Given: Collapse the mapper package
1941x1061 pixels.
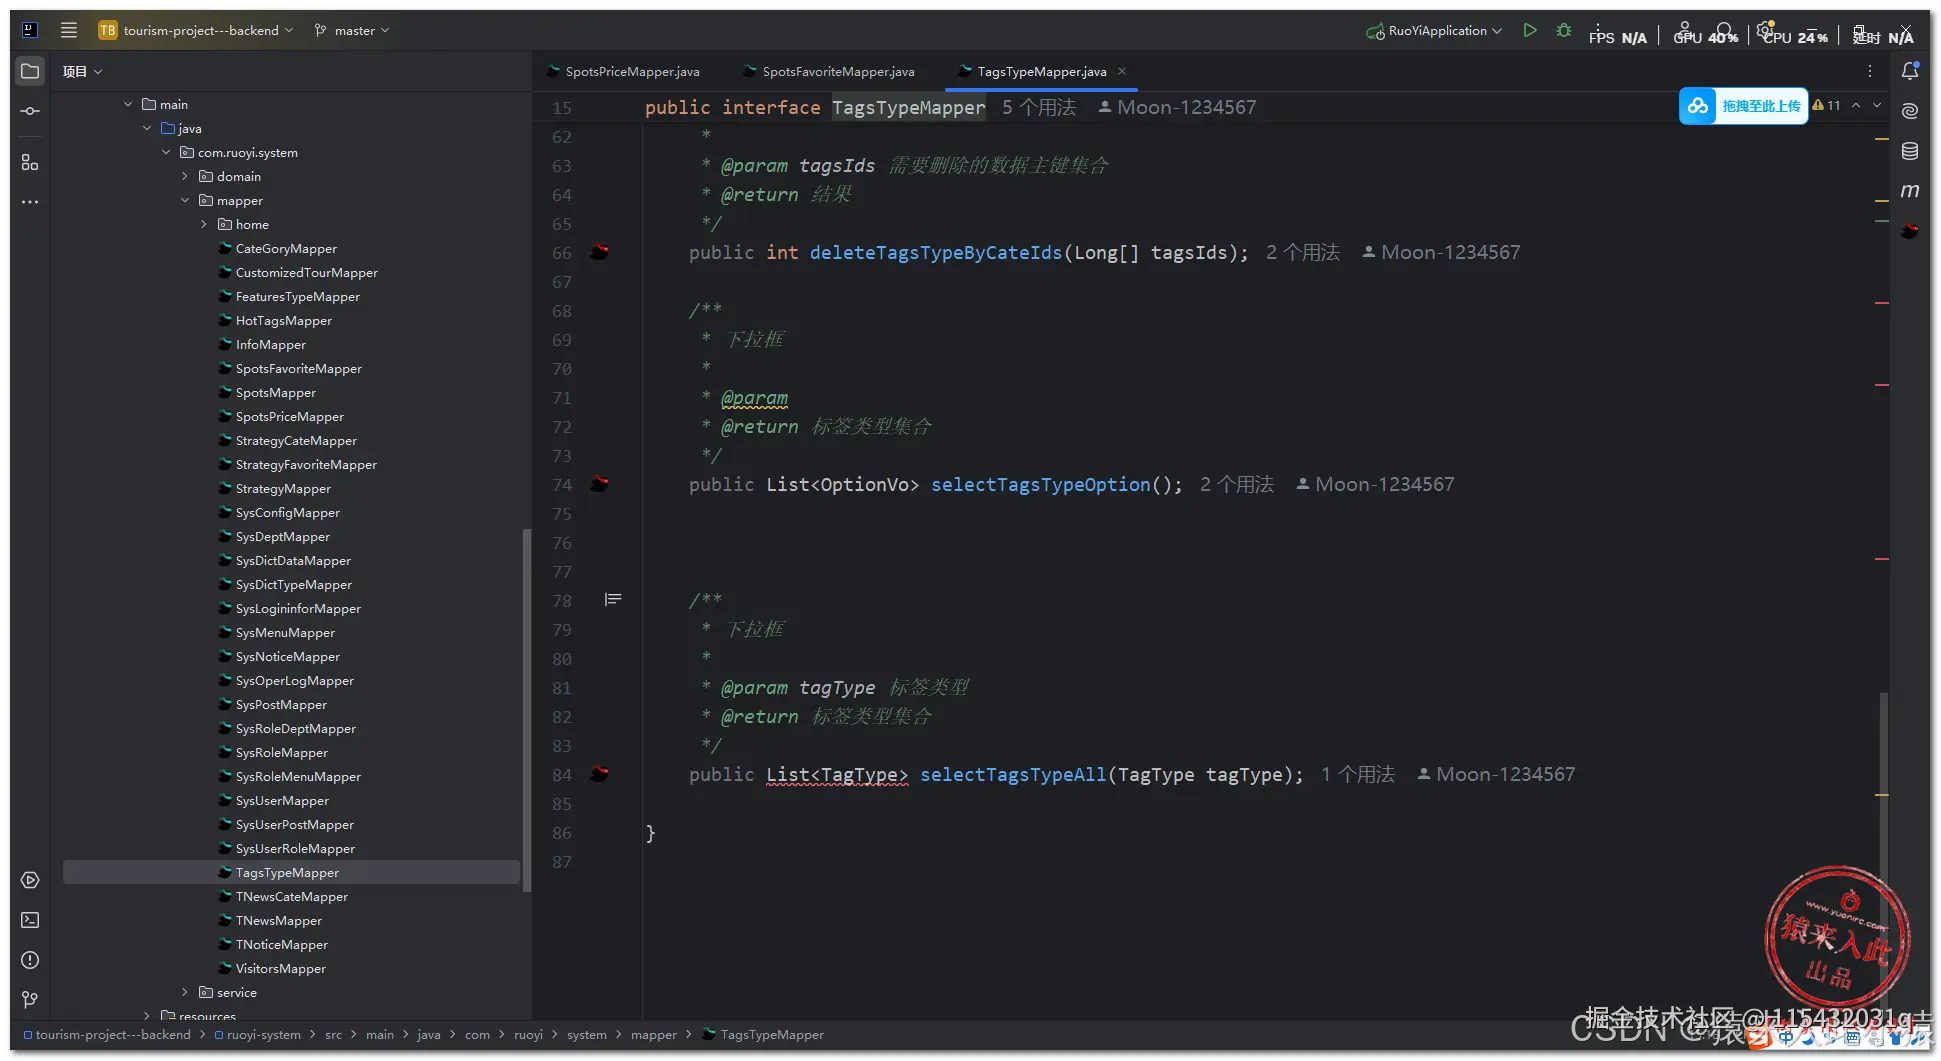Looking at the screenshot, I should point(185,200).
